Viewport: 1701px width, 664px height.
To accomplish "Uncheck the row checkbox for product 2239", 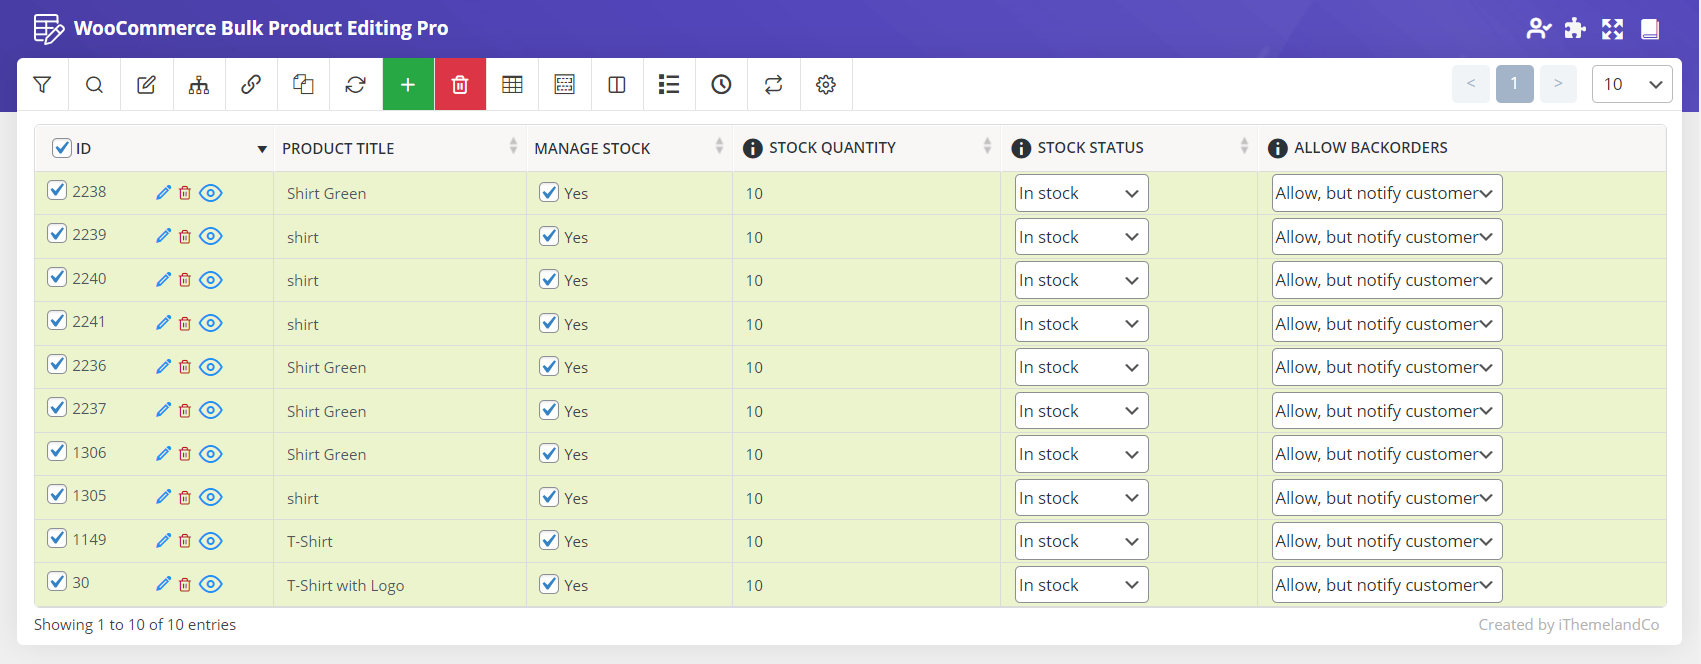I will pyautogui.click(x=57, y=234).
